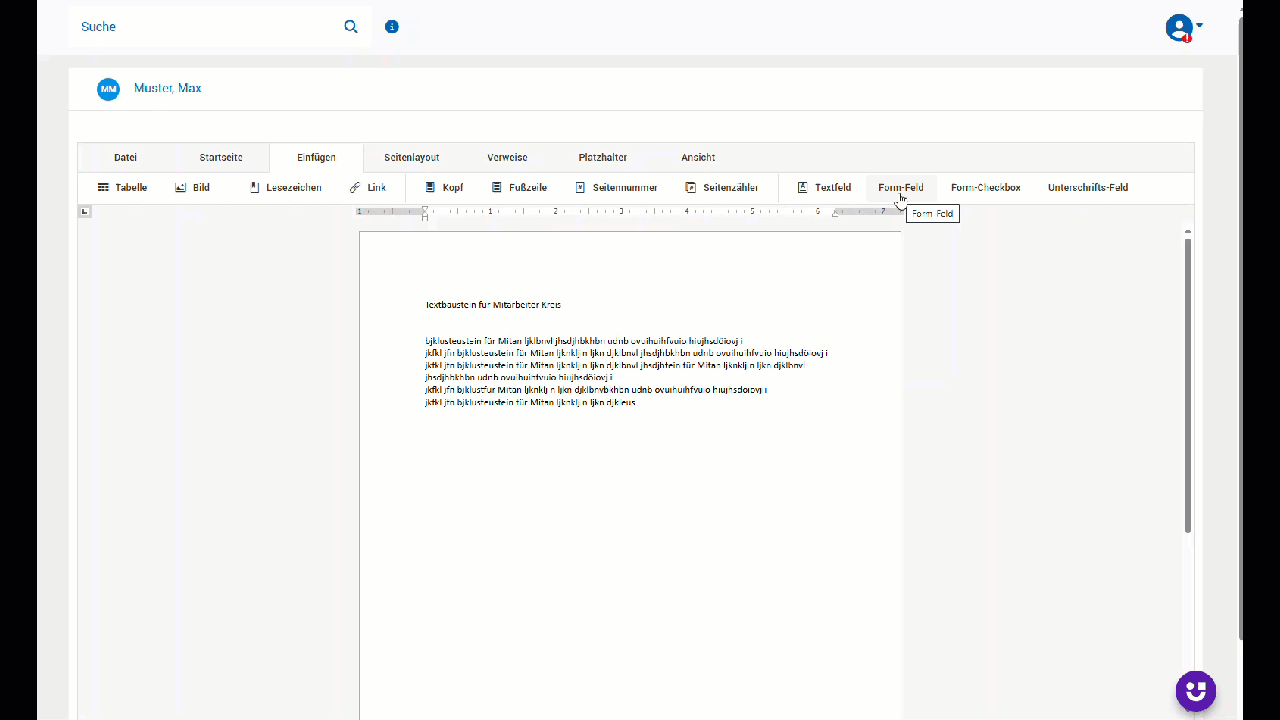Click the magnifying glass search icon

pyautogui.click(x=351, y=27)
